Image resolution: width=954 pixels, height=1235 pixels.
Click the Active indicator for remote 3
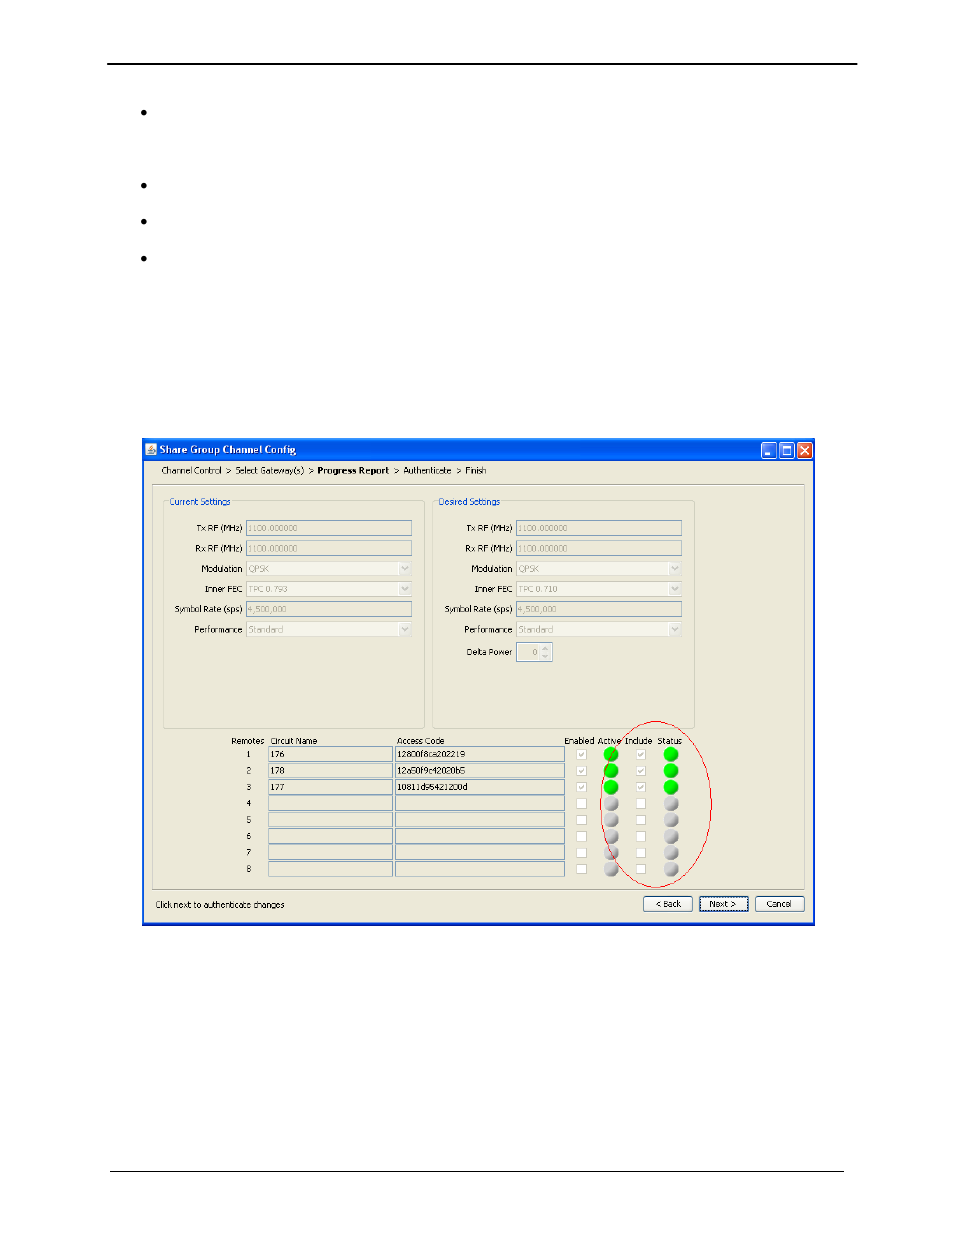(x=611, y=787)
